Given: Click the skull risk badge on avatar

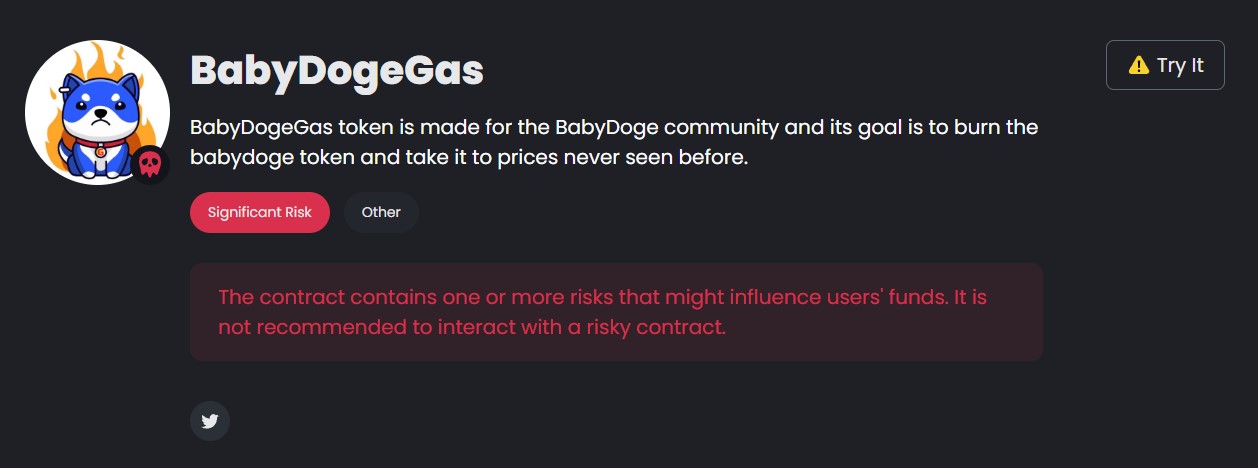Looking at the screenshot, I should click(x=150, y=164).
